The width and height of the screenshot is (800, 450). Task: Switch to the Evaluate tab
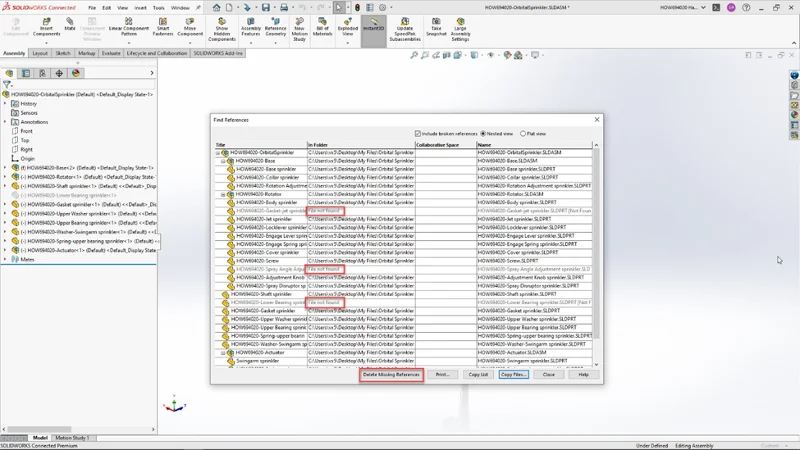[x=111, y=53]
